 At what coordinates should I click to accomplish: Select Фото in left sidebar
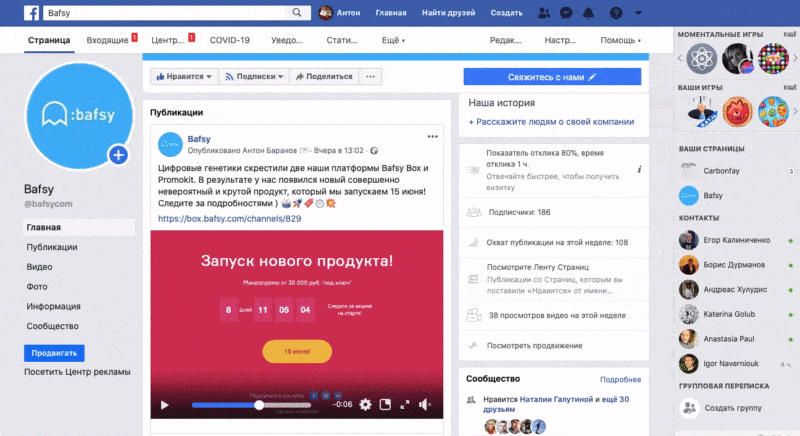pyautogui.click(x=37, y=287)
